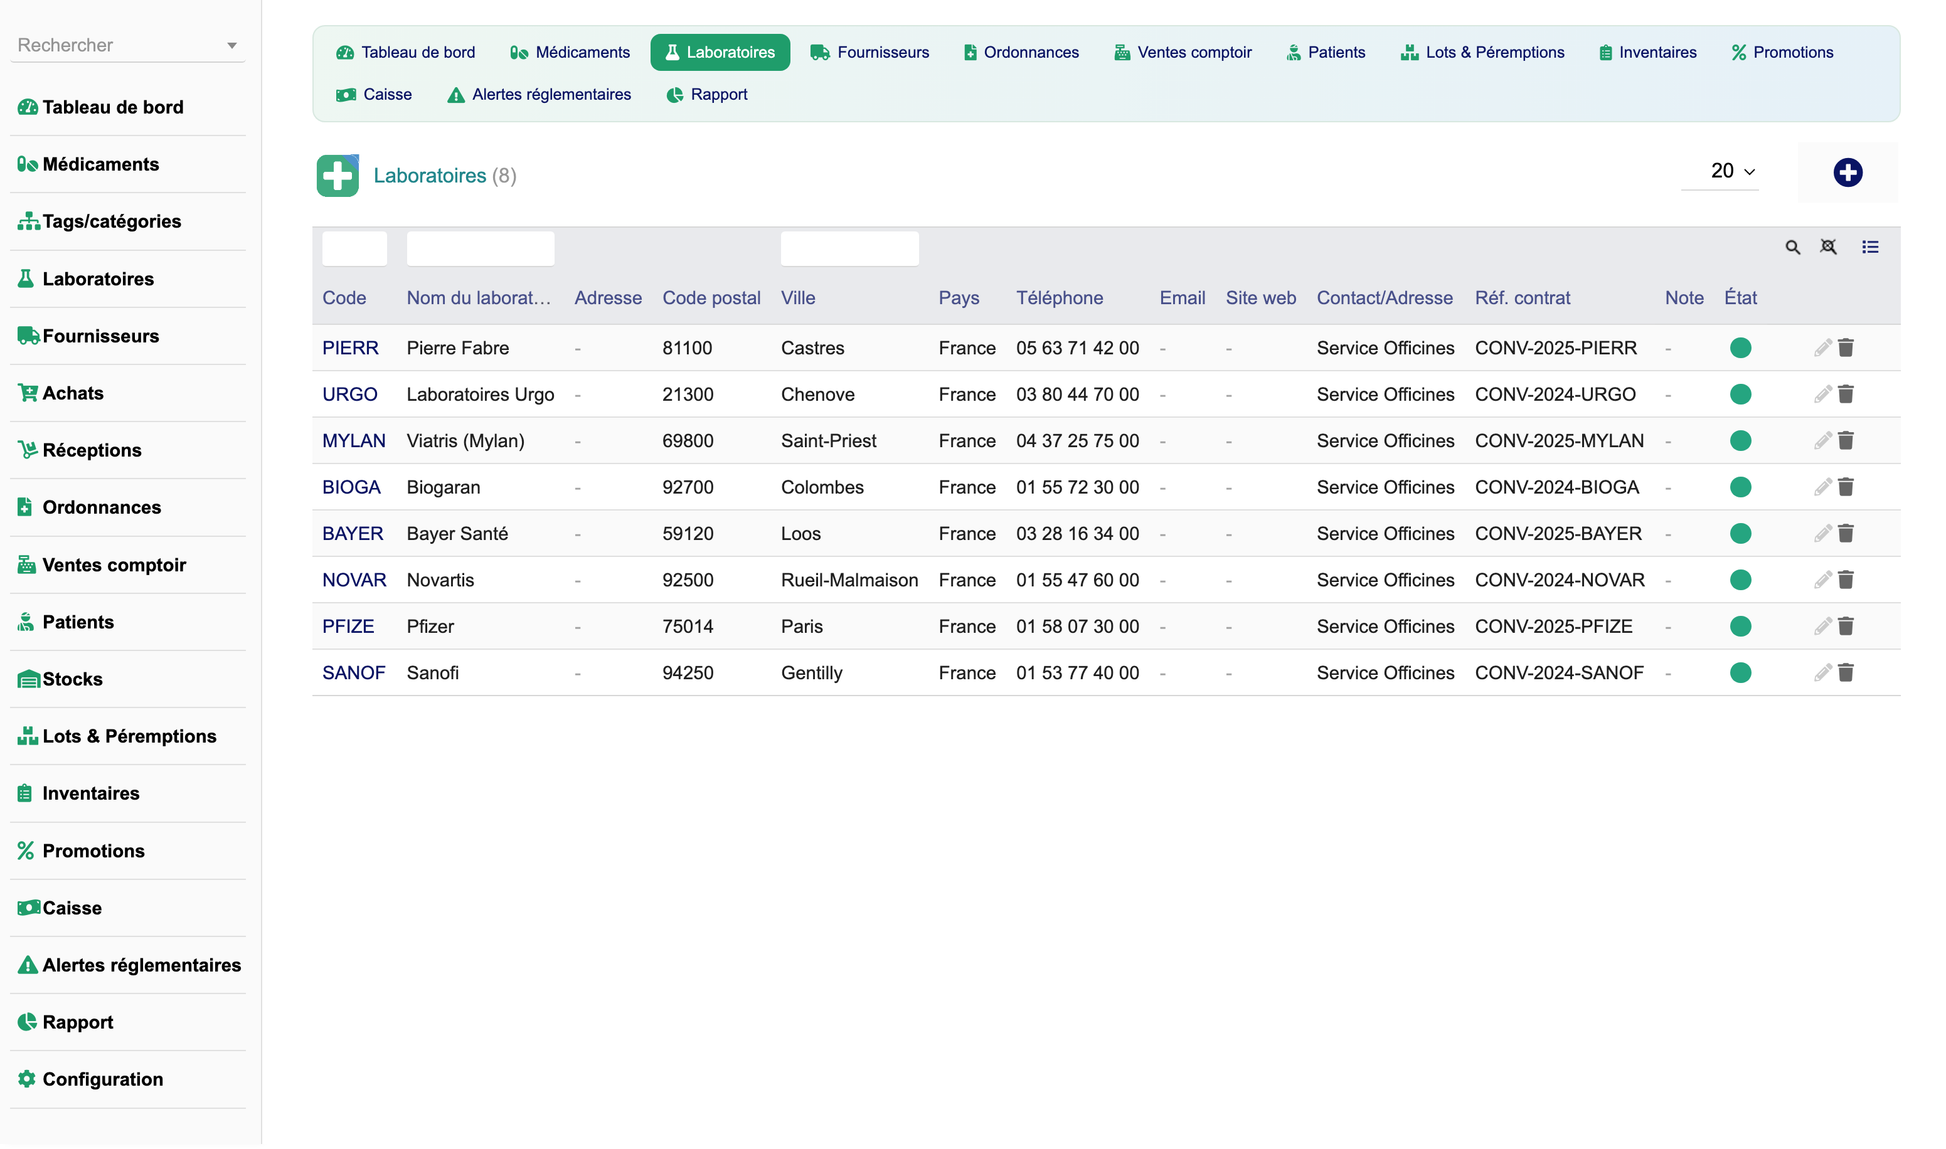Toggle the État status dot for MYLAN
Screen dimensions: 1946x1149
(1740, 441)
